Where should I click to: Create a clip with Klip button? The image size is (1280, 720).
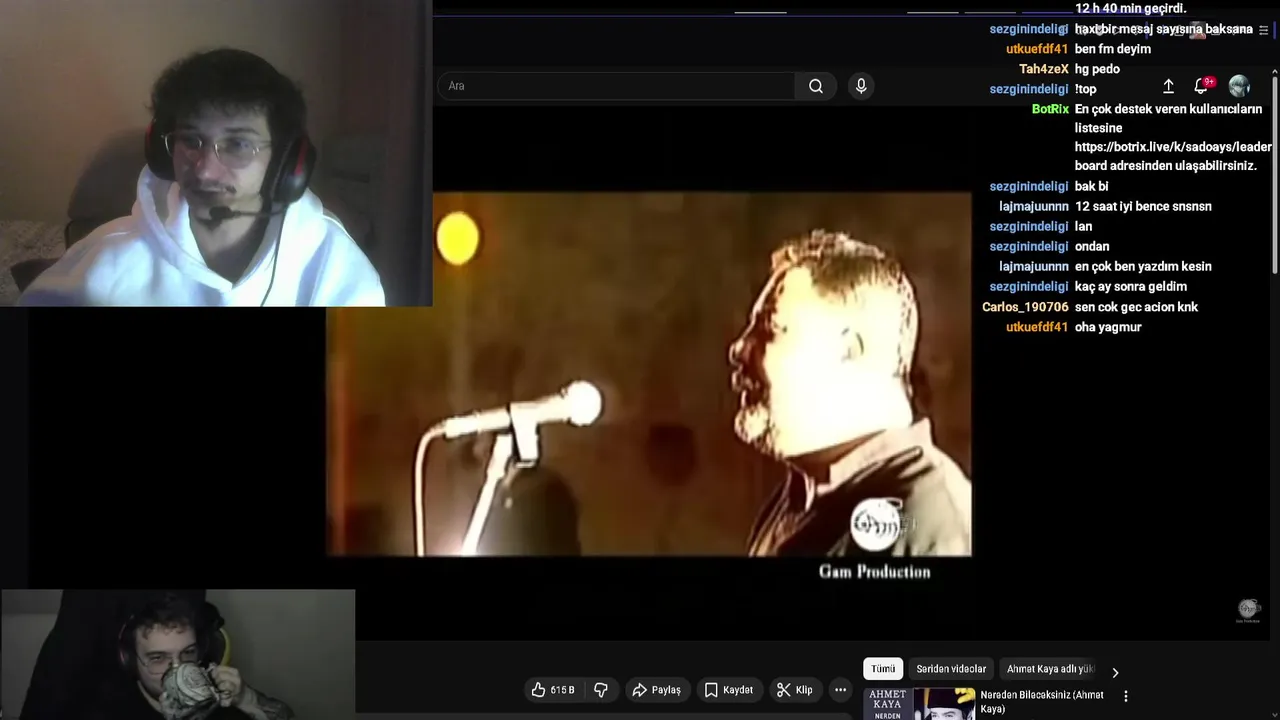pos(795,690)
